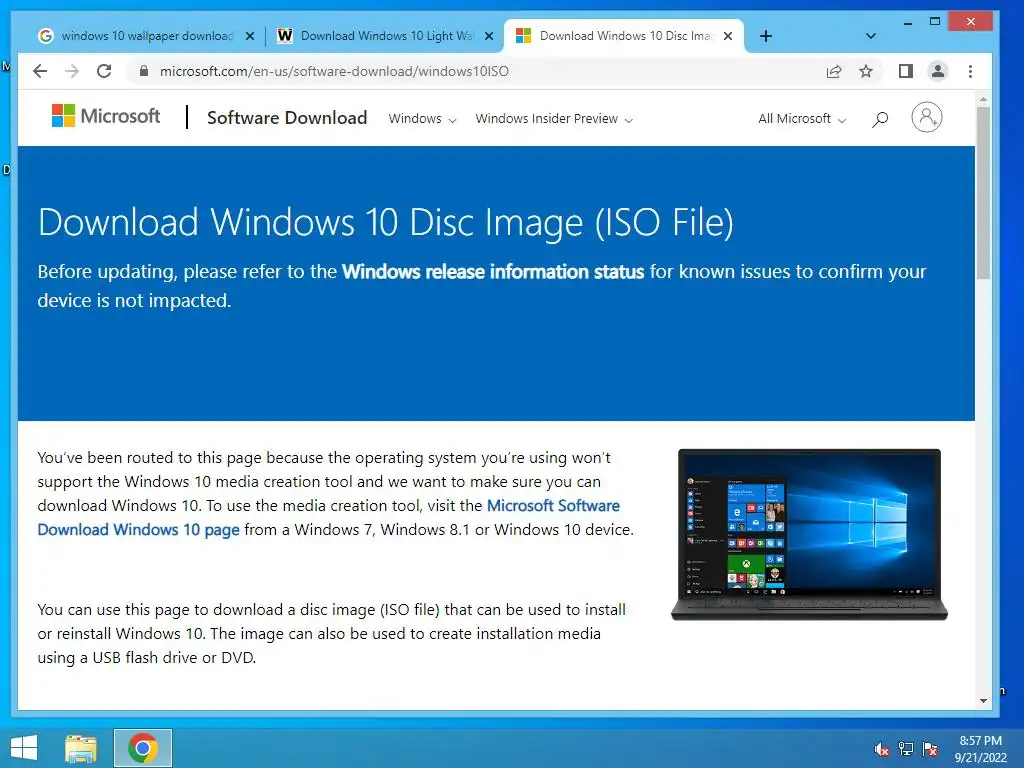Click the Chrome taskbar icon
Image resolution: width=1024 pixels, height=768 pixels.
coord(143,748)
